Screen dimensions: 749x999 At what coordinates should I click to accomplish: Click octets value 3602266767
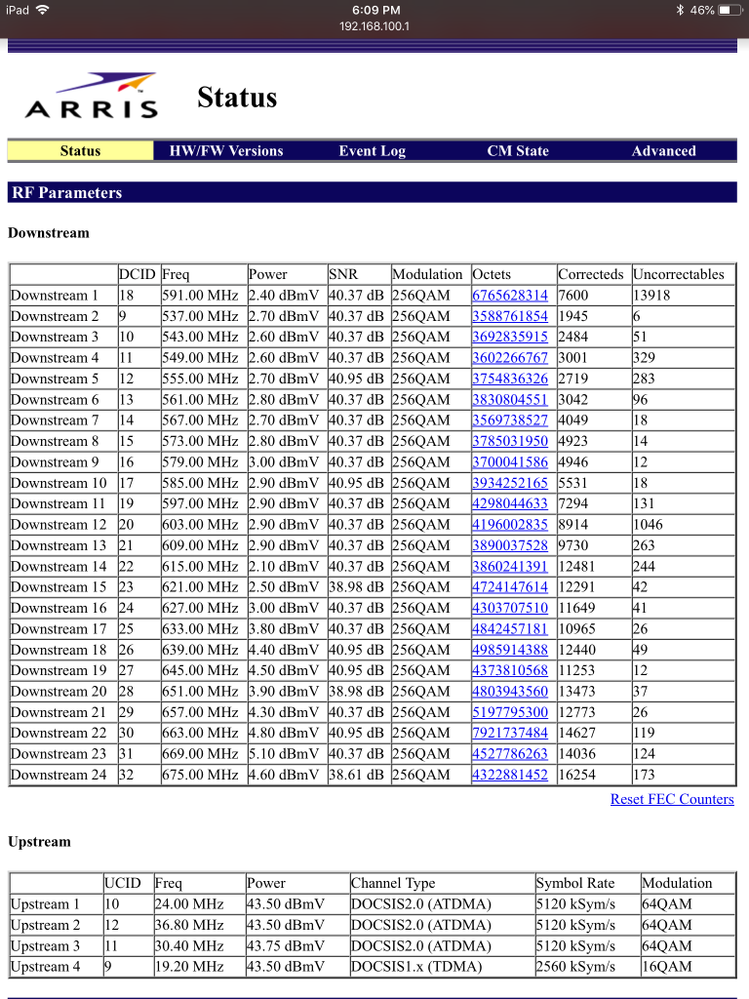(x=510, y=358)
